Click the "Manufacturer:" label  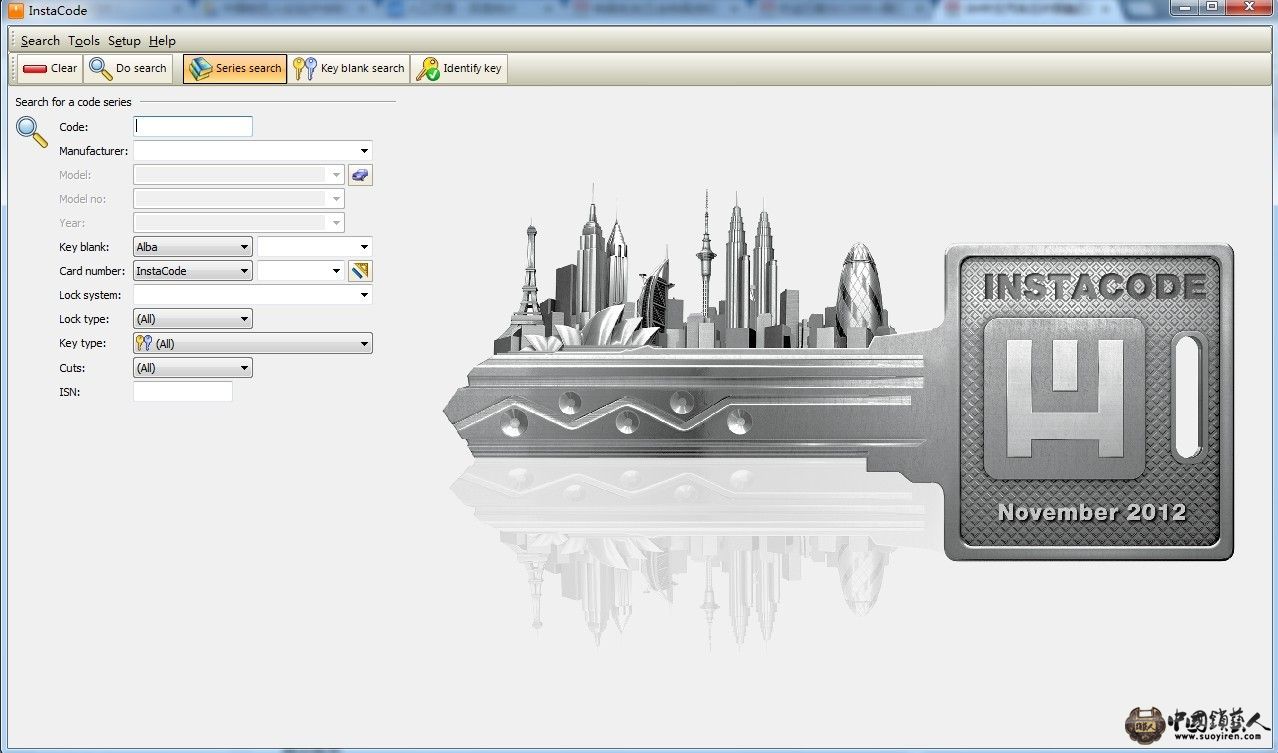coord(94,151)
